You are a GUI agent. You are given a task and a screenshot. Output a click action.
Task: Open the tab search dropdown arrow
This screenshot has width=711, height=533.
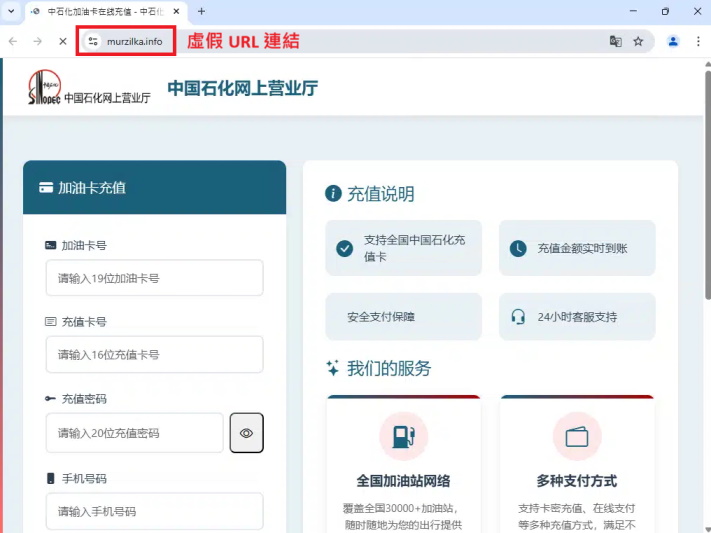tap(11, 11)
